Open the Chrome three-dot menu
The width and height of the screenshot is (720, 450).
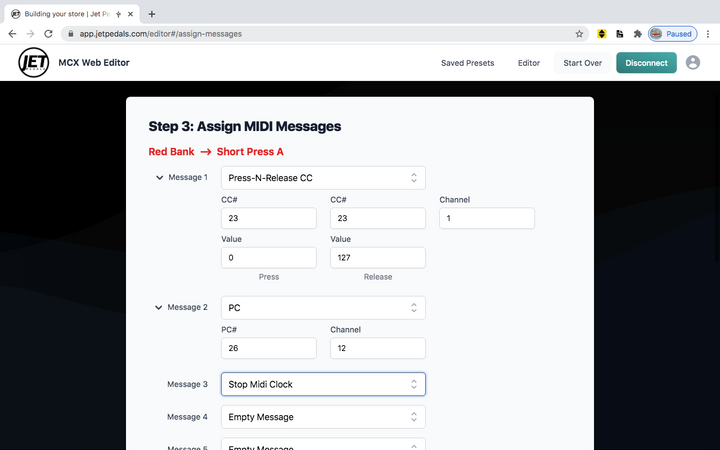708,33
